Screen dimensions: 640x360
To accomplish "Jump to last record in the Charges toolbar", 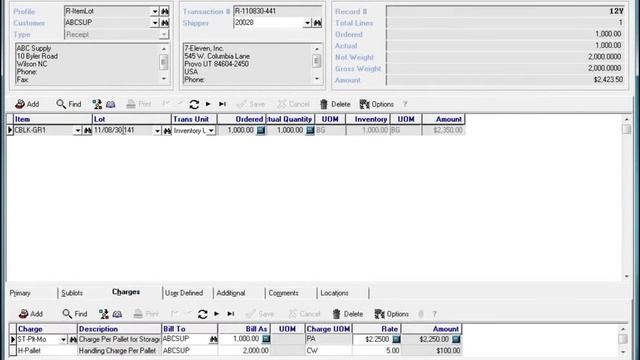I will coord(231,313).
